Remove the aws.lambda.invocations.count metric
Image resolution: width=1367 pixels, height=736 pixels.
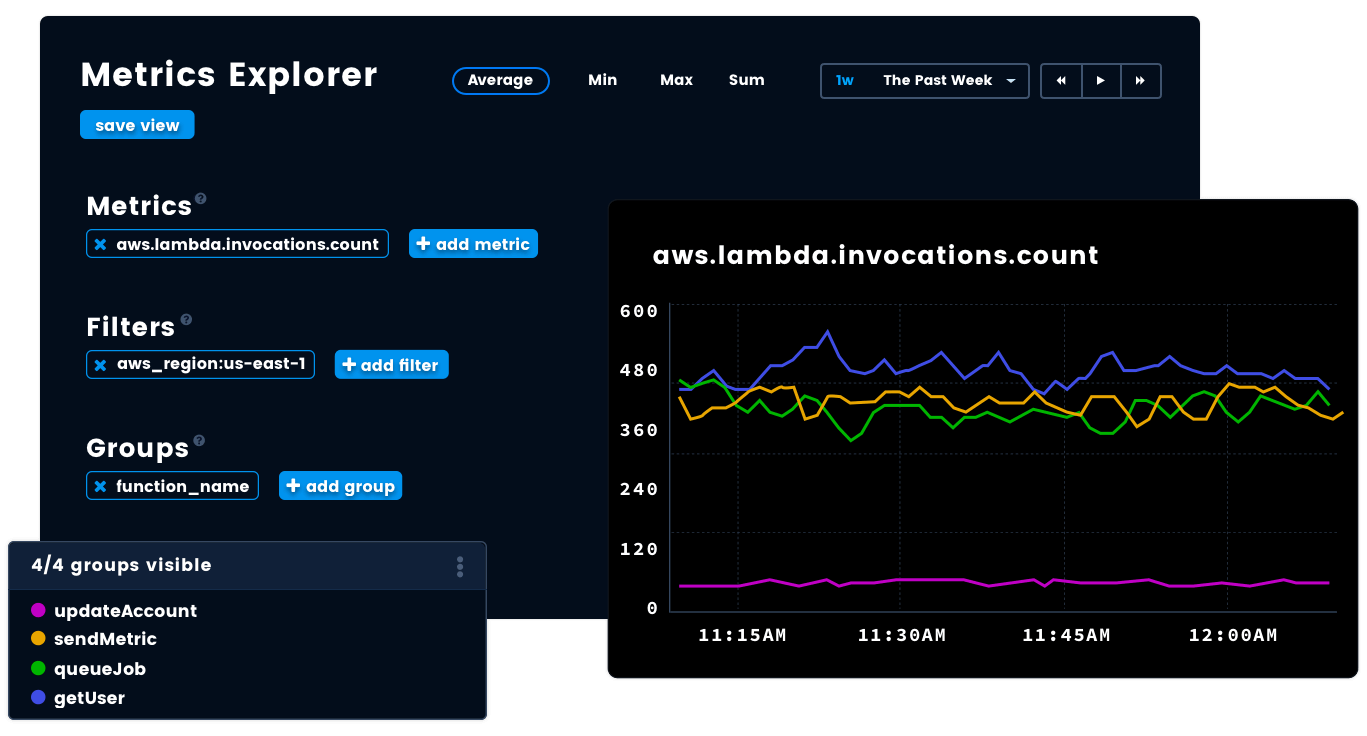pyautogui.click(x=100, y=243)
